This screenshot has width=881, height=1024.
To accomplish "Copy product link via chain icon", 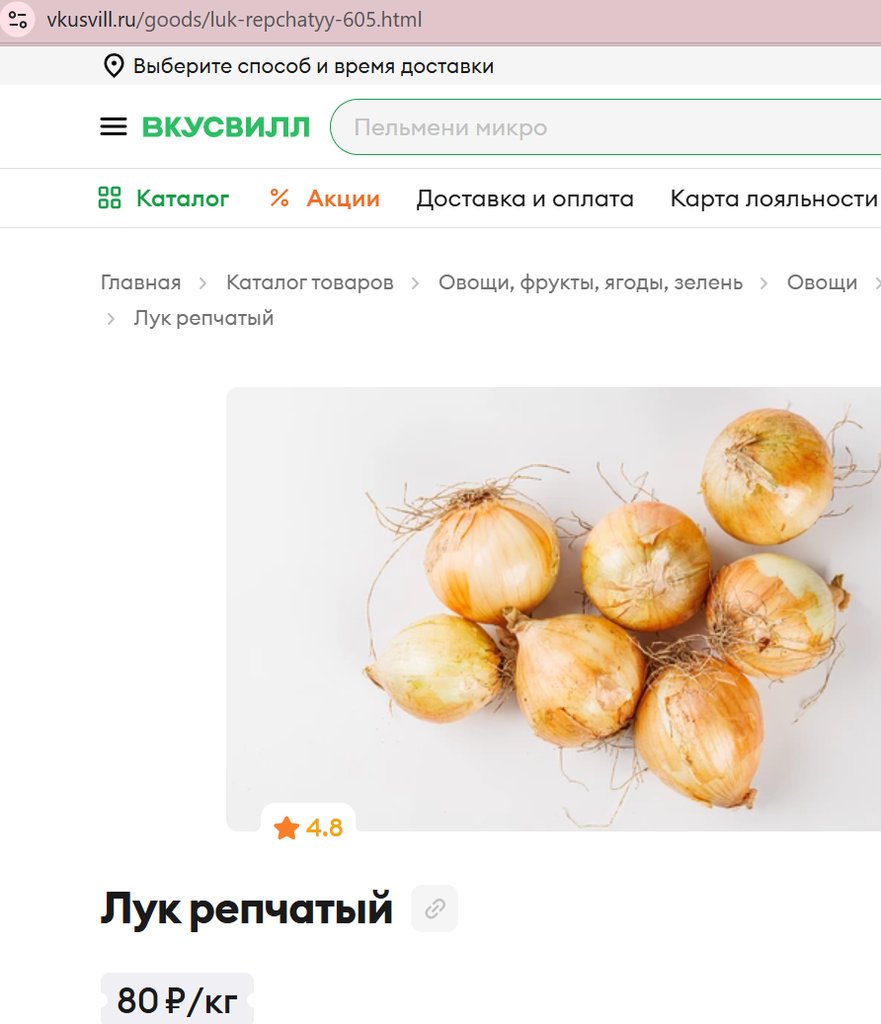I will [435, 908].
